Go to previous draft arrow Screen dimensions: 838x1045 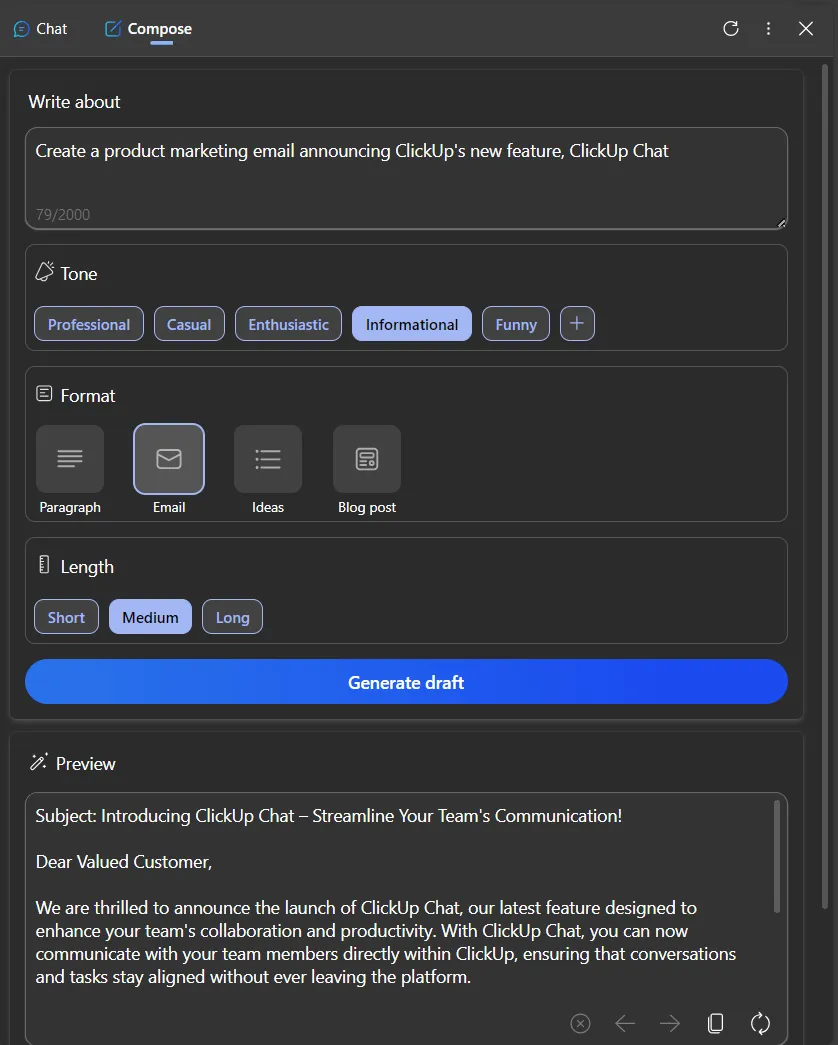(x=625, y=1023)
